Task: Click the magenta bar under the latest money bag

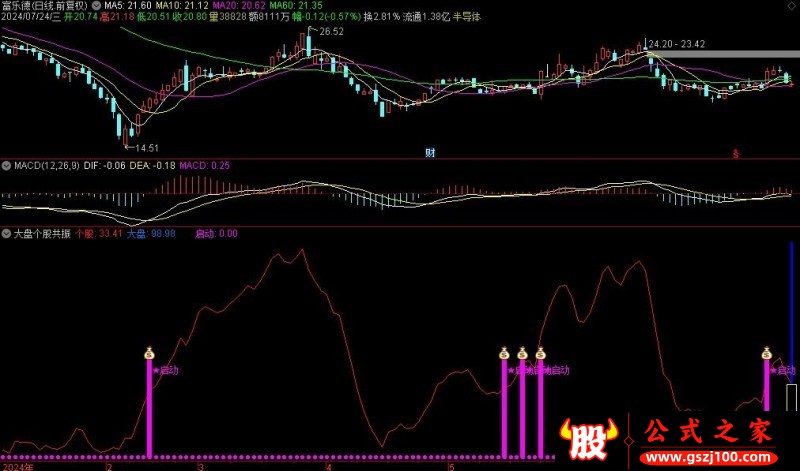Action: pos(766,385)
